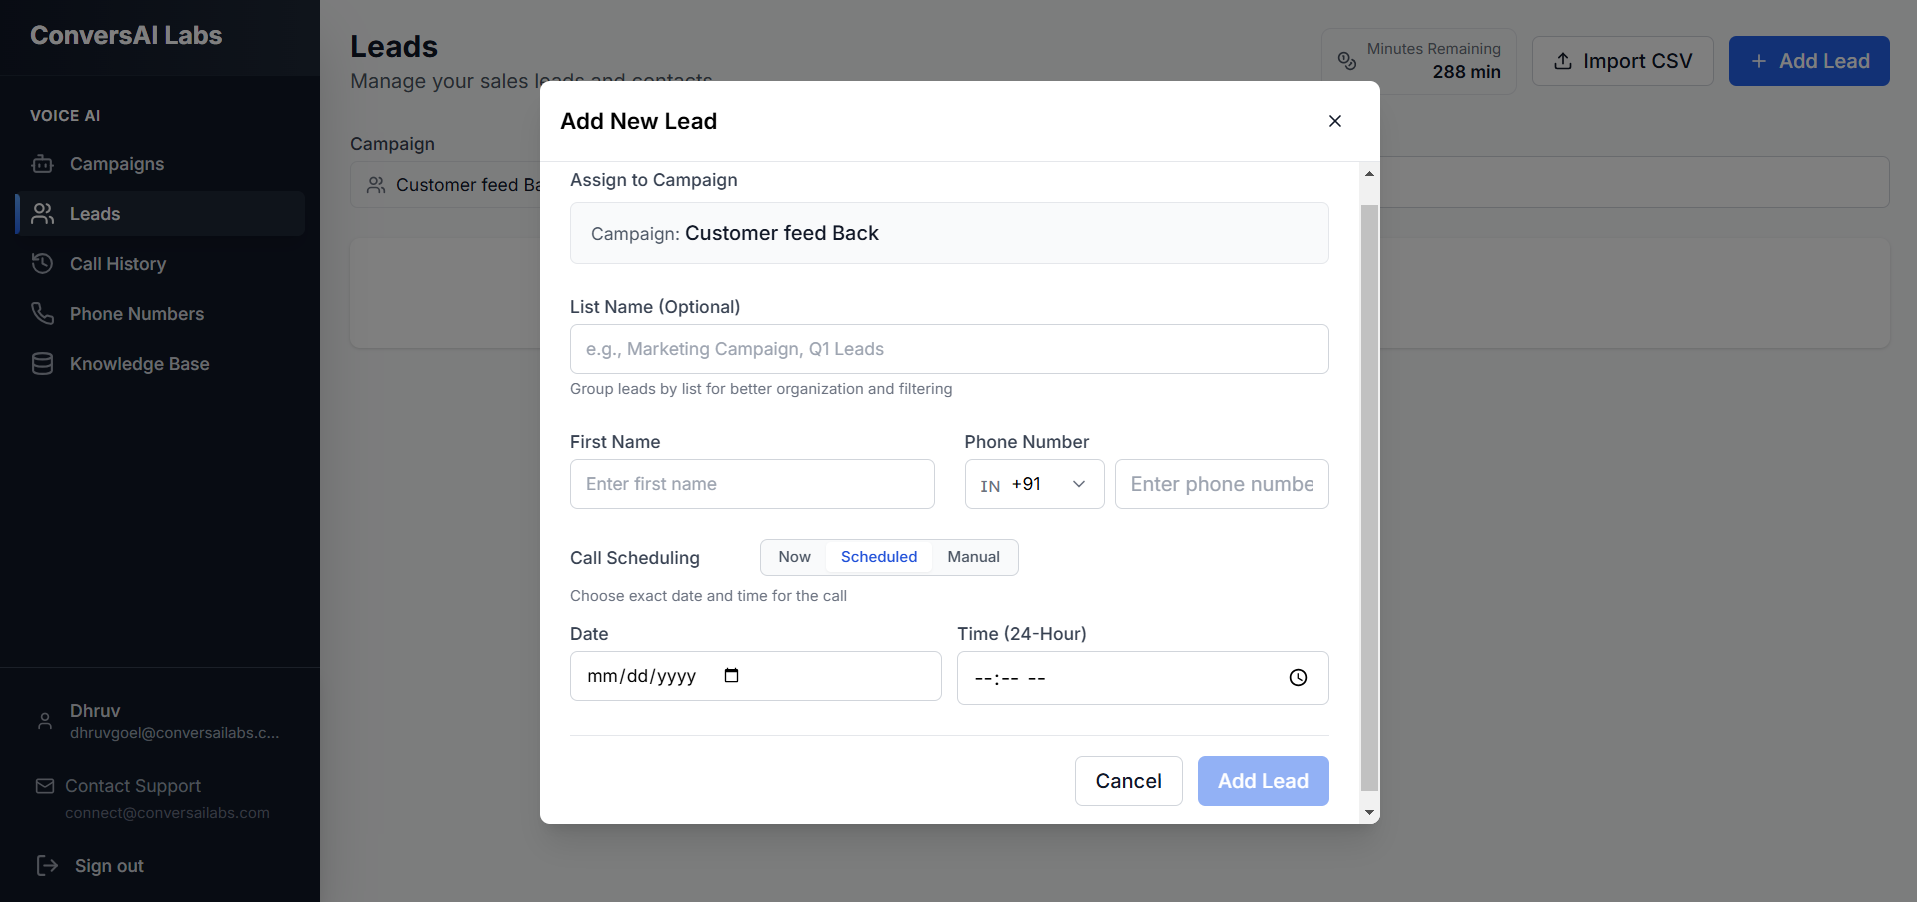Screen dimensions: 1917x902
Task: Click the dialog scrollbar up arrow
Action: [x=1369, y=173]
